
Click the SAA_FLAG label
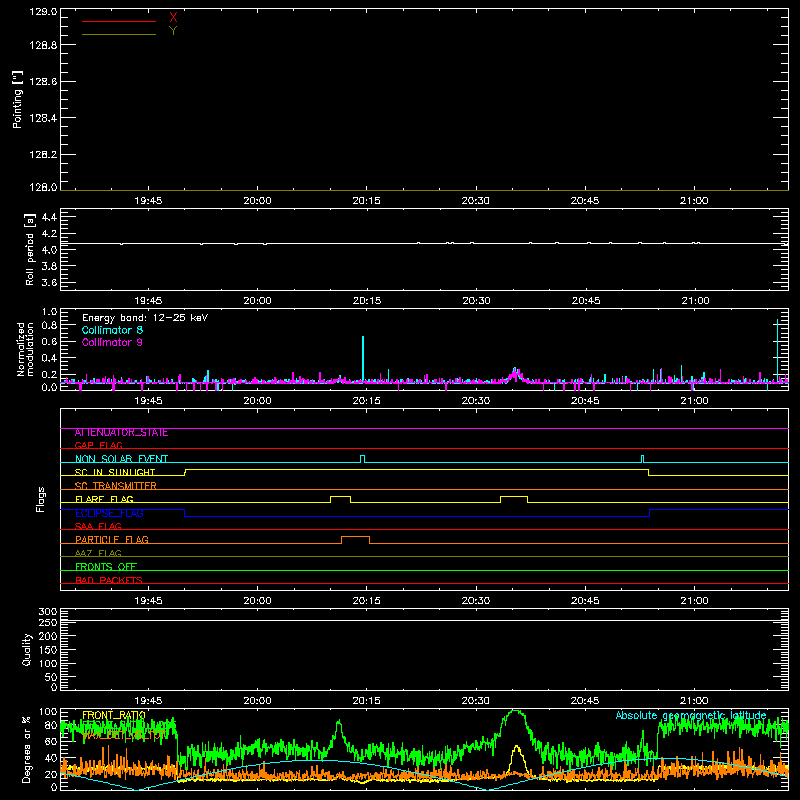coord(98,526)
